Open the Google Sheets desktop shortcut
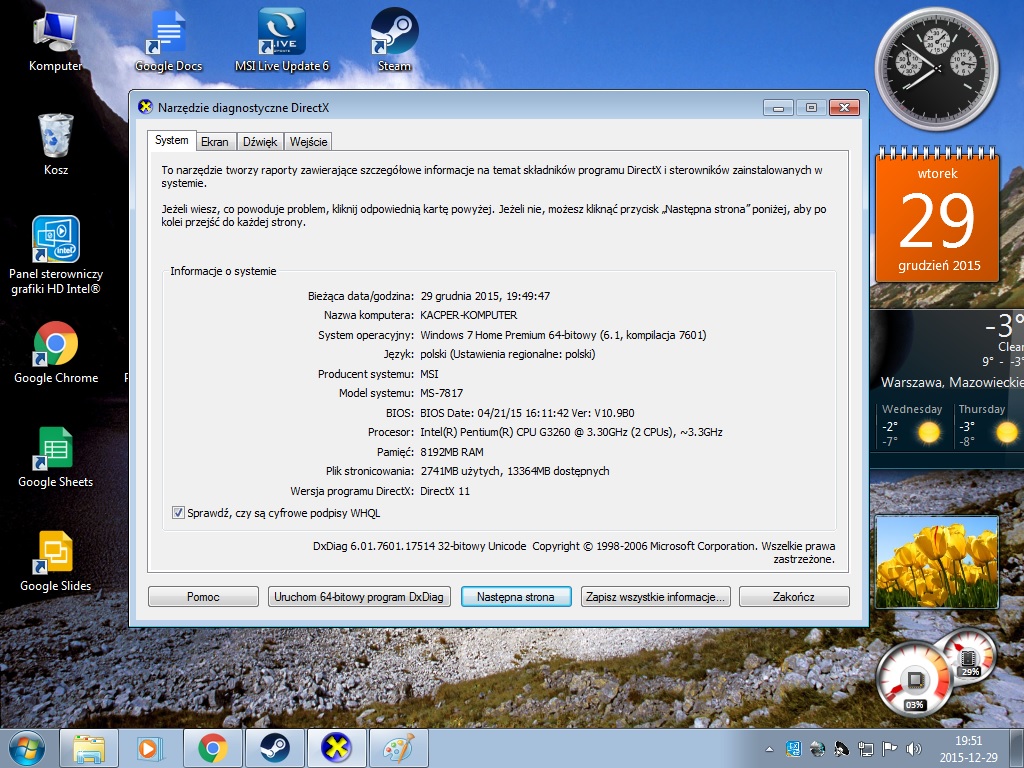This screenshot has width=1024, height=768. pyautogui.click(x=56, y=457)
